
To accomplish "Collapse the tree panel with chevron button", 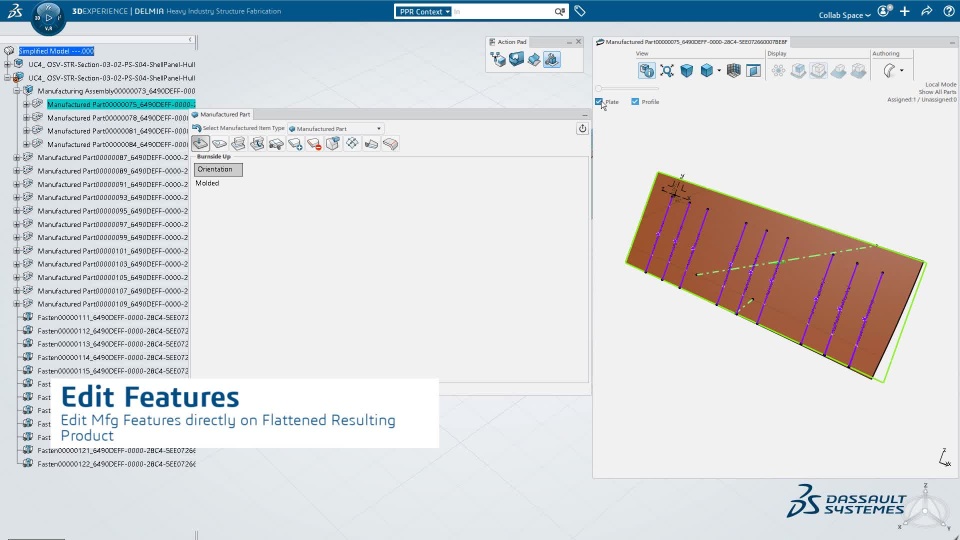I will [x=190, y=39].
